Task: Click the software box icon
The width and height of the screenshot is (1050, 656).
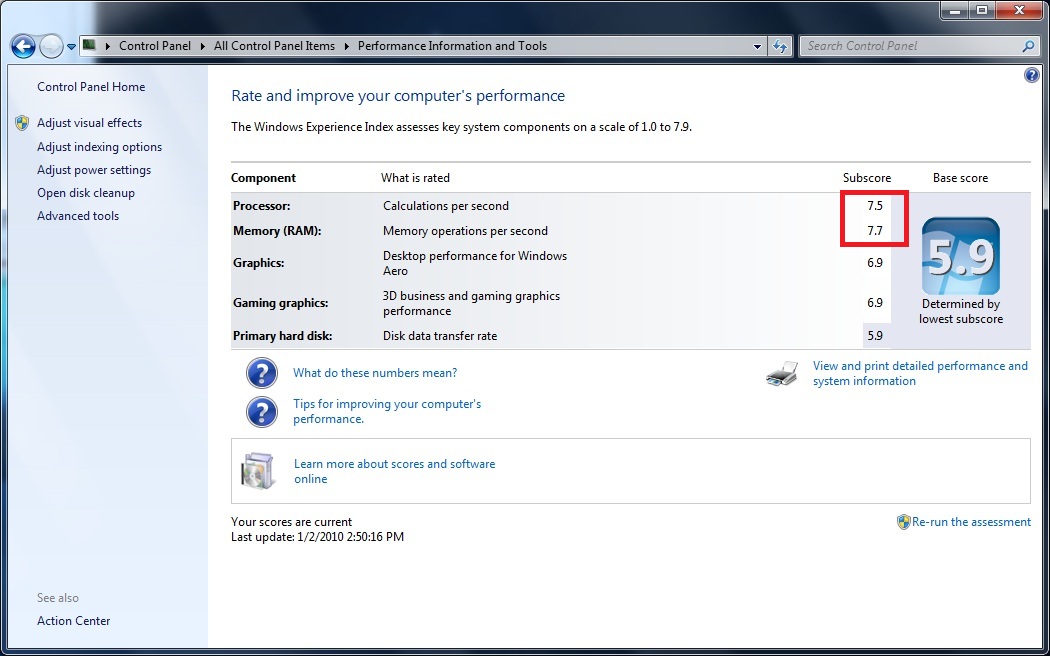Action: 258,471
